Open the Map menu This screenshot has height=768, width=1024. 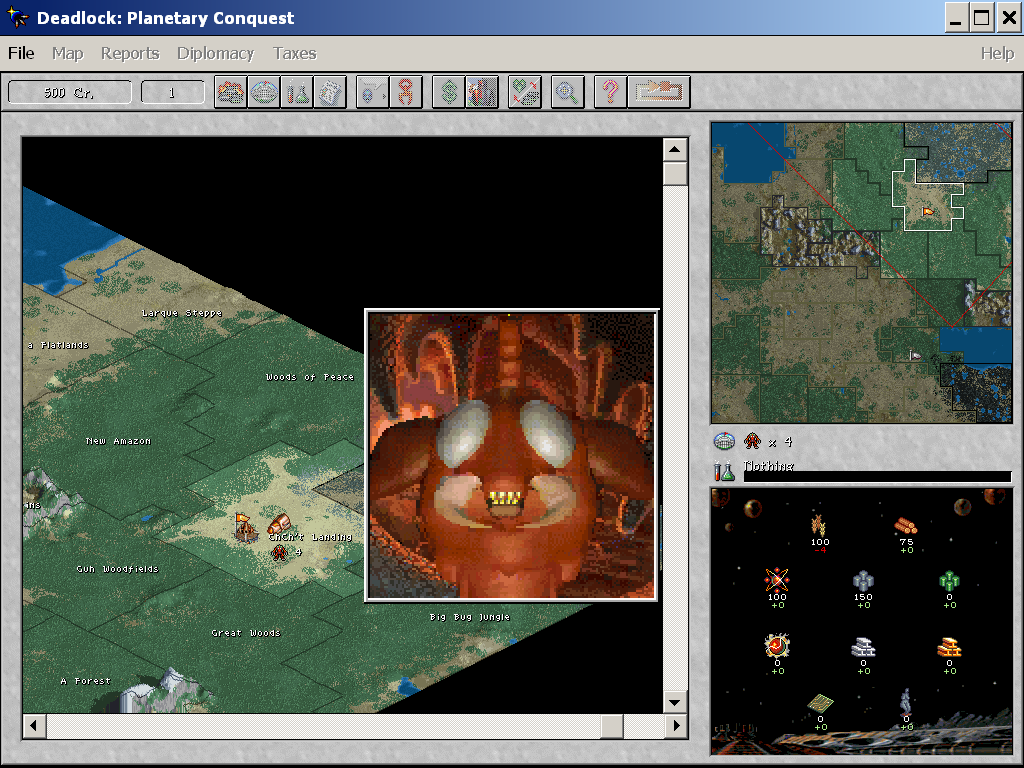click(x=67, y=53)
